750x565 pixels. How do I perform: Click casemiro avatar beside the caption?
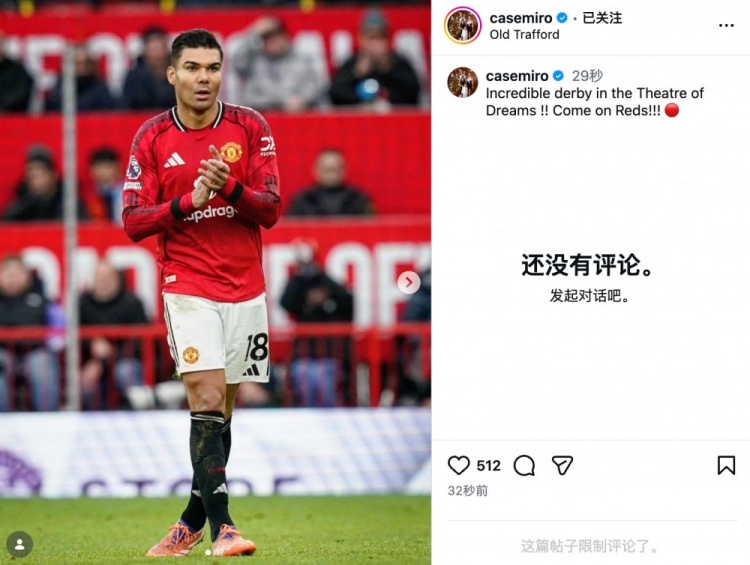463,82
